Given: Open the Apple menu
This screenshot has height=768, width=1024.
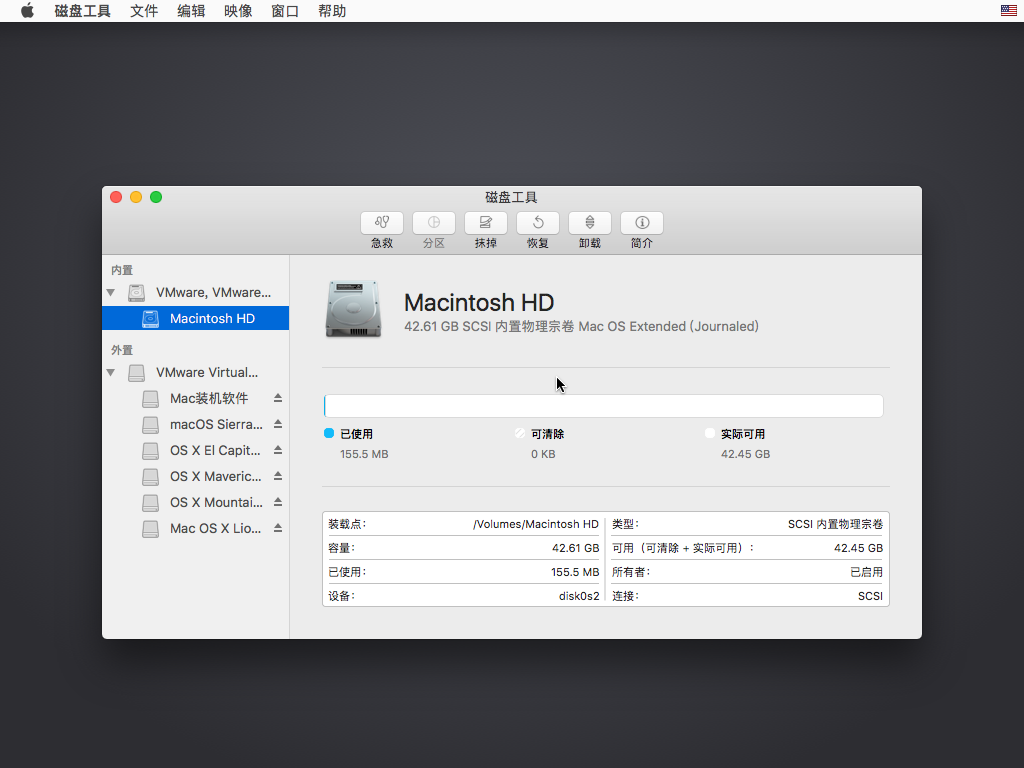Looking at the screenshot, I should (27, 10).
